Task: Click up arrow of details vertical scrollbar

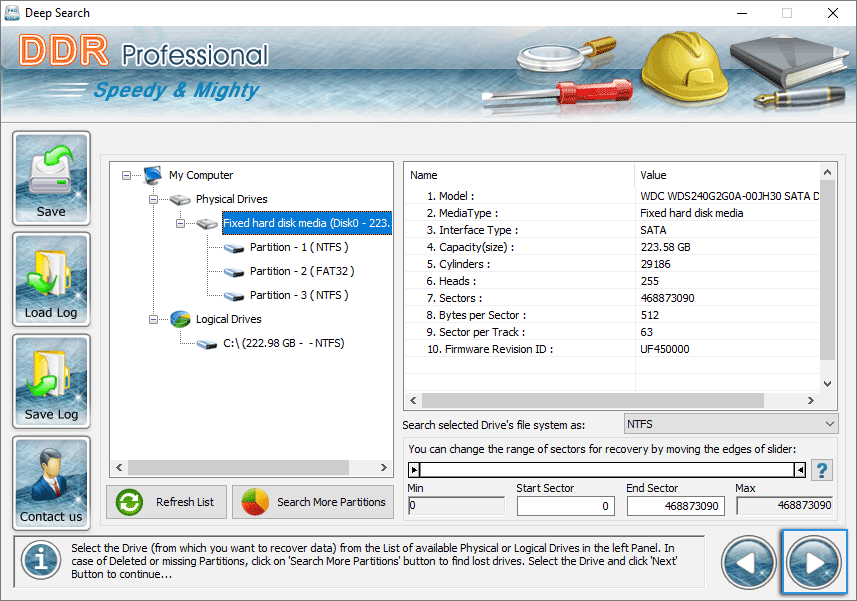Action: click(x=827, y=173)
